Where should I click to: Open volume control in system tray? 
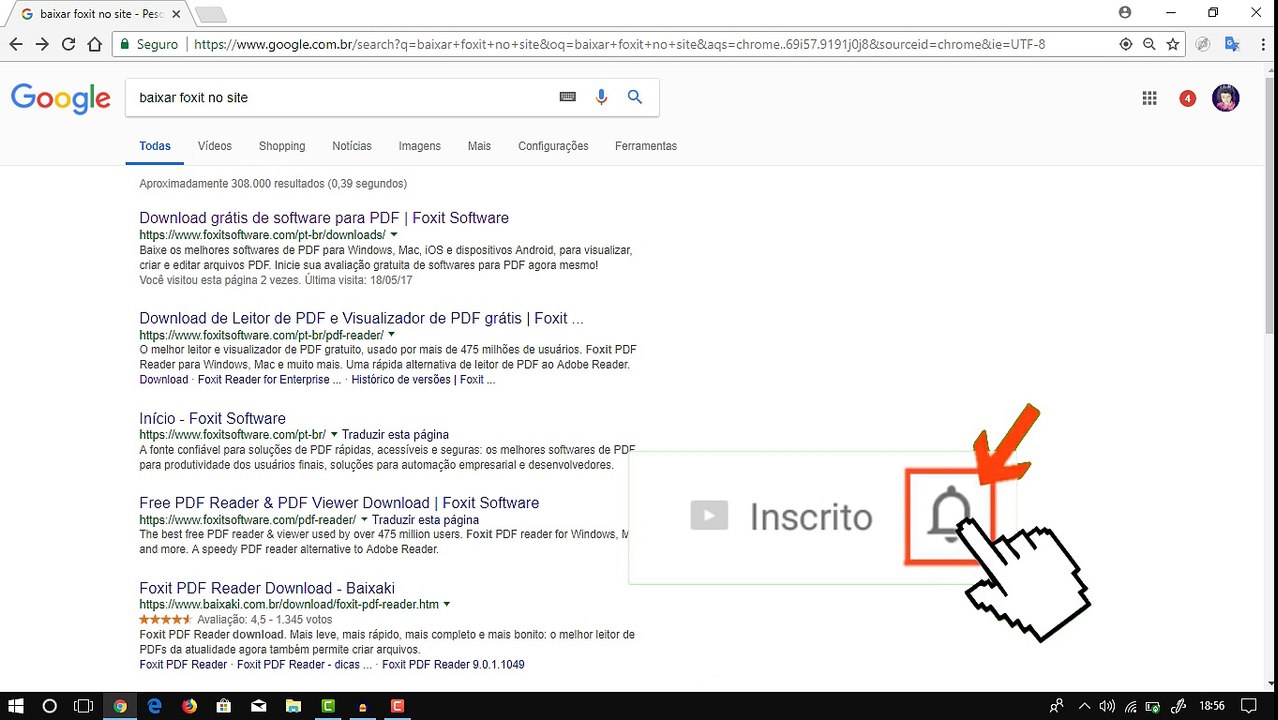pos(1107,706)
